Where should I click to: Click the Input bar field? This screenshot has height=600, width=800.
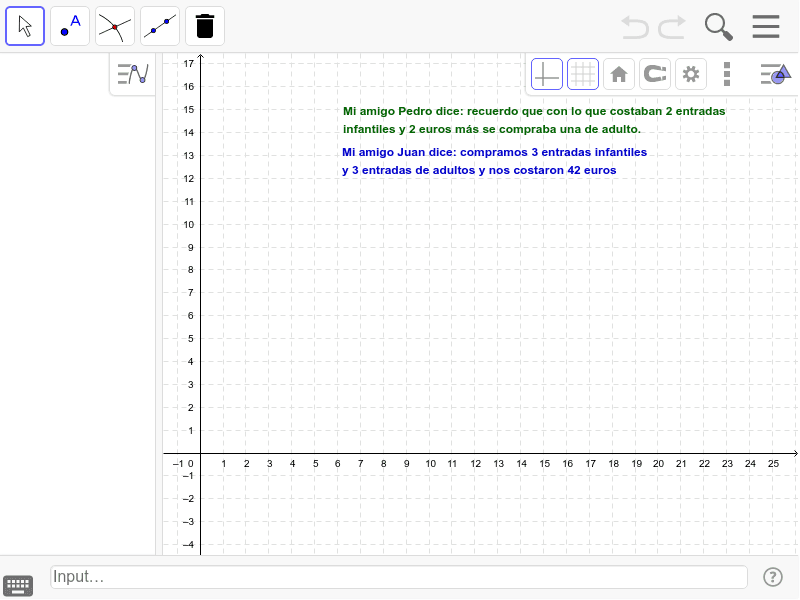[399, 577]
